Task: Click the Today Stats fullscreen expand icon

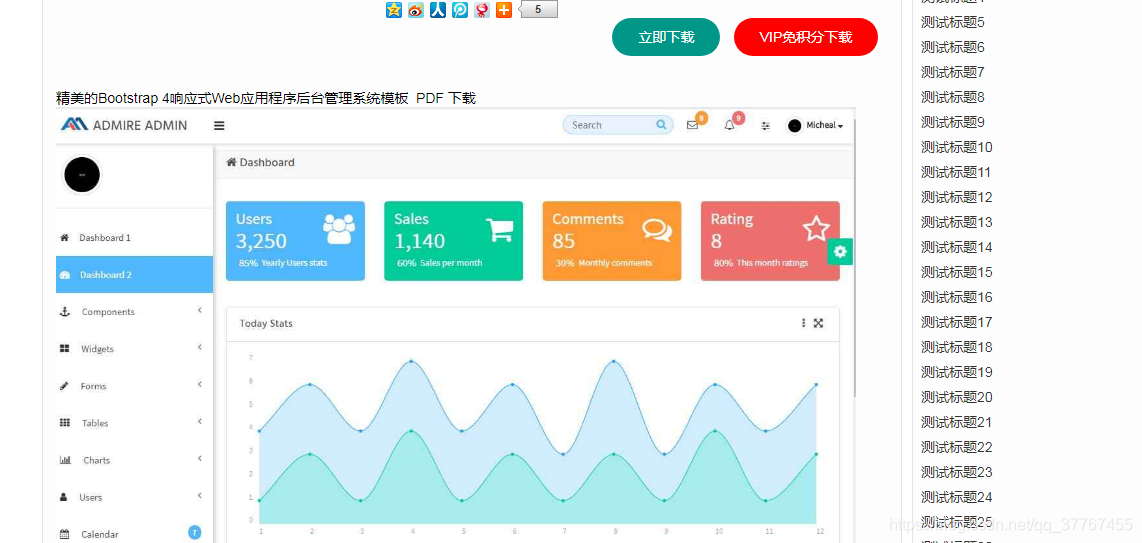Action: pyautogui.click(x=818, y=323)
